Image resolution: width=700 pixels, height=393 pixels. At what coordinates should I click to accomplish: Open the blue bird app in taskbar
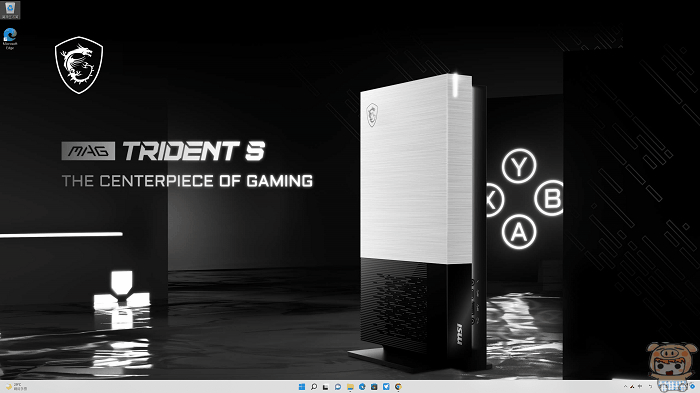click(386, 387)
